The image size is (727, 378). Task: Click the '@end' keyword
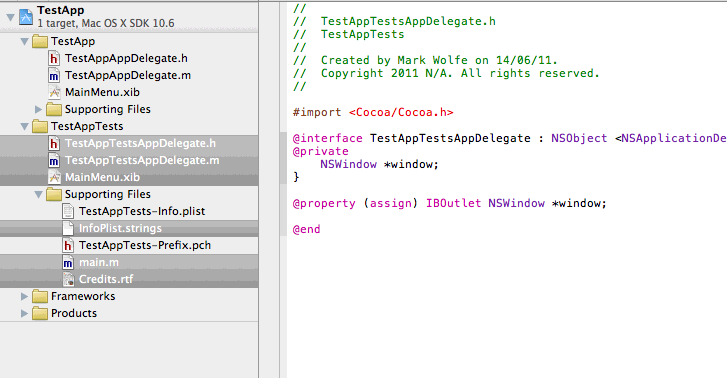click(306, 229)
